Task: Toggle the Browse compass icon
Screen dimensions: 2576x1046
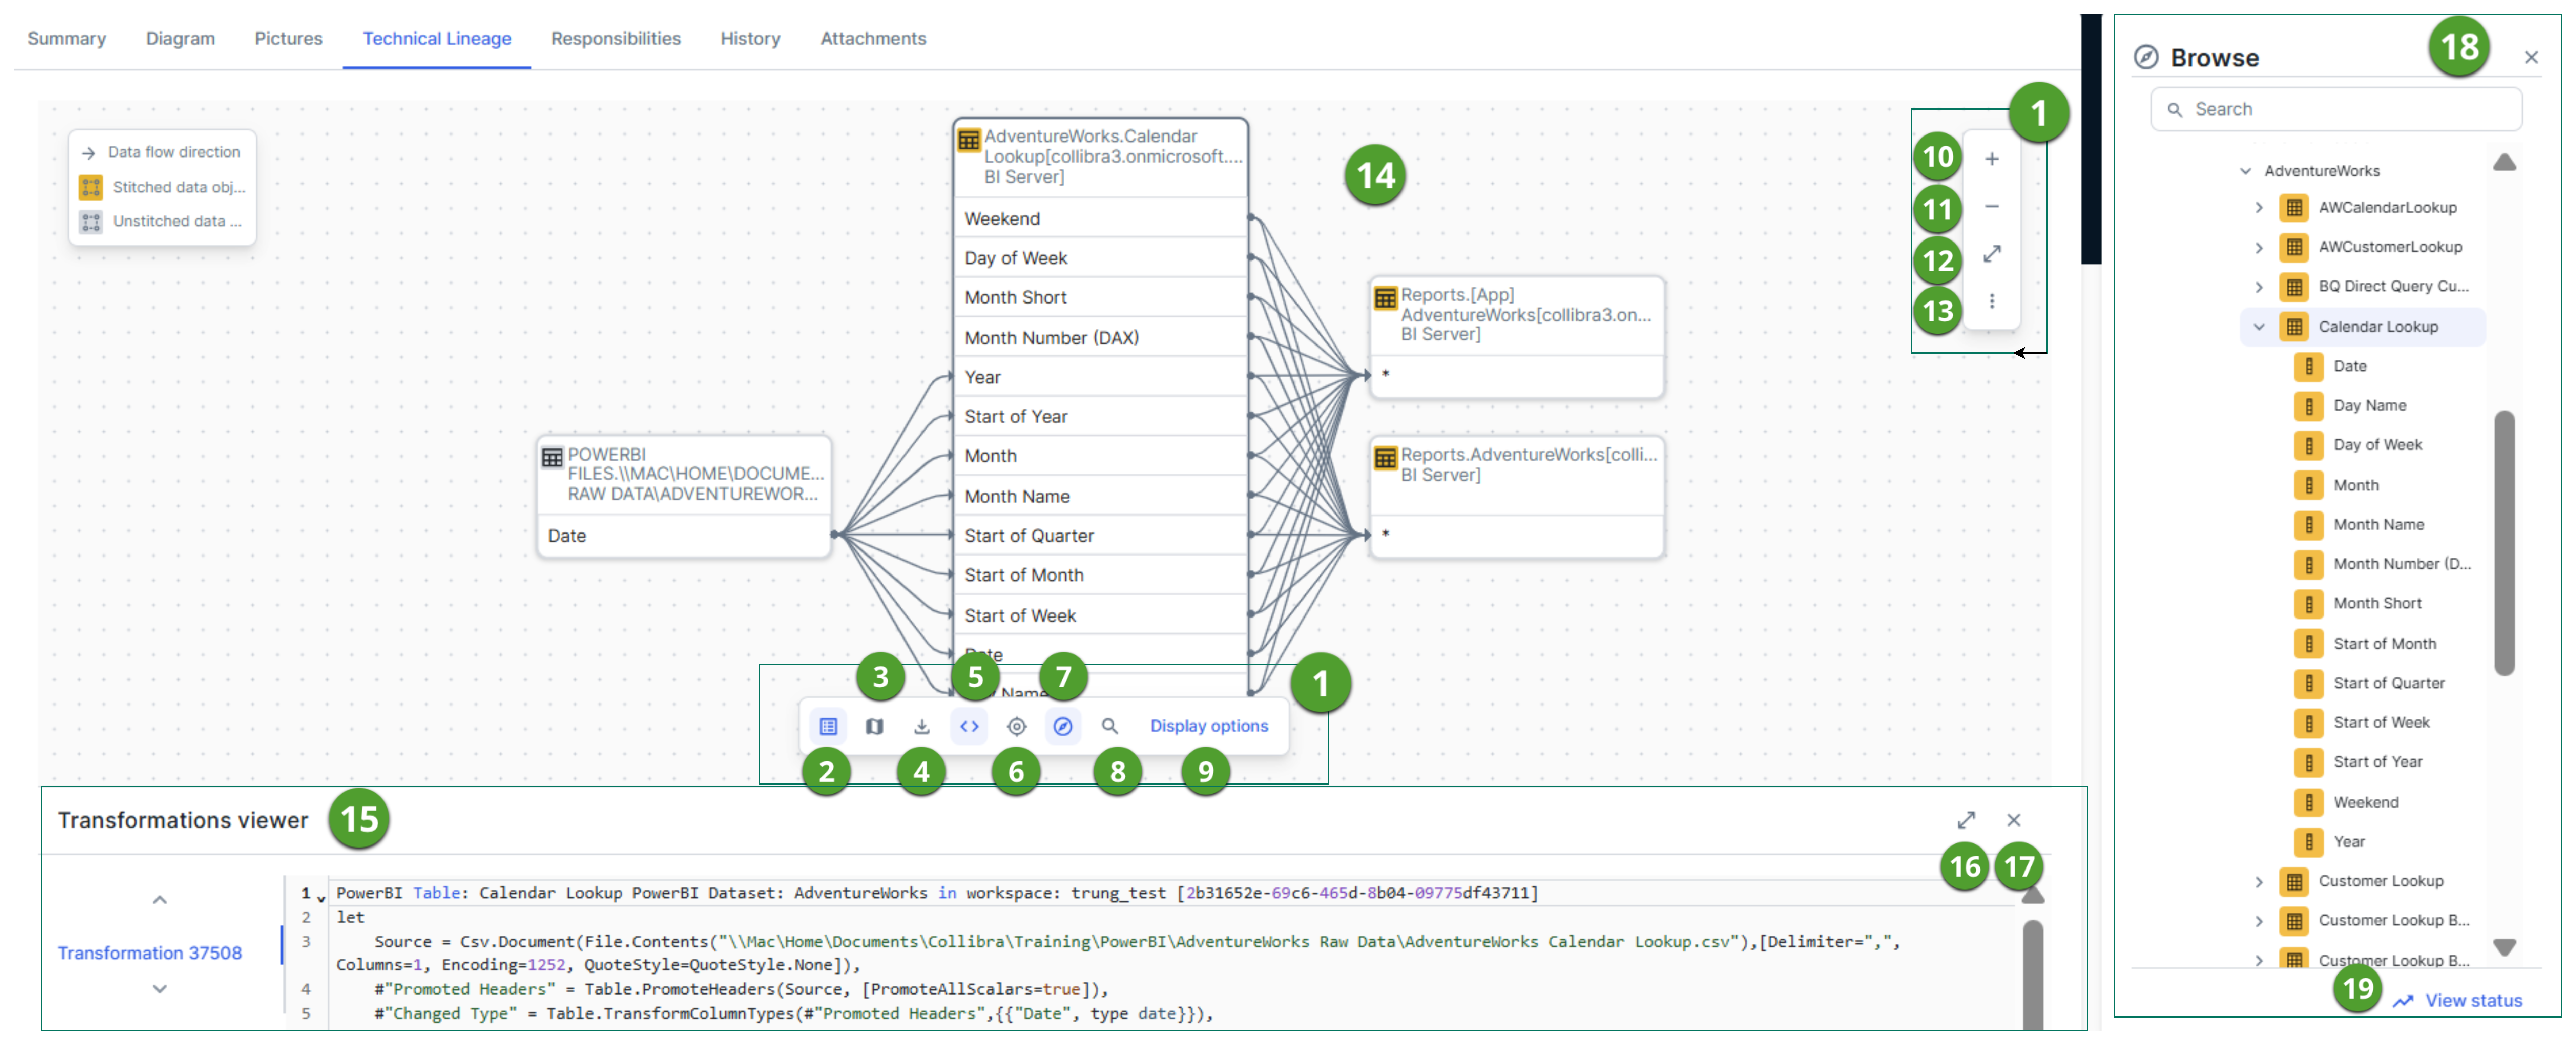Action: pyautogui.click(x=1063, y=726)
